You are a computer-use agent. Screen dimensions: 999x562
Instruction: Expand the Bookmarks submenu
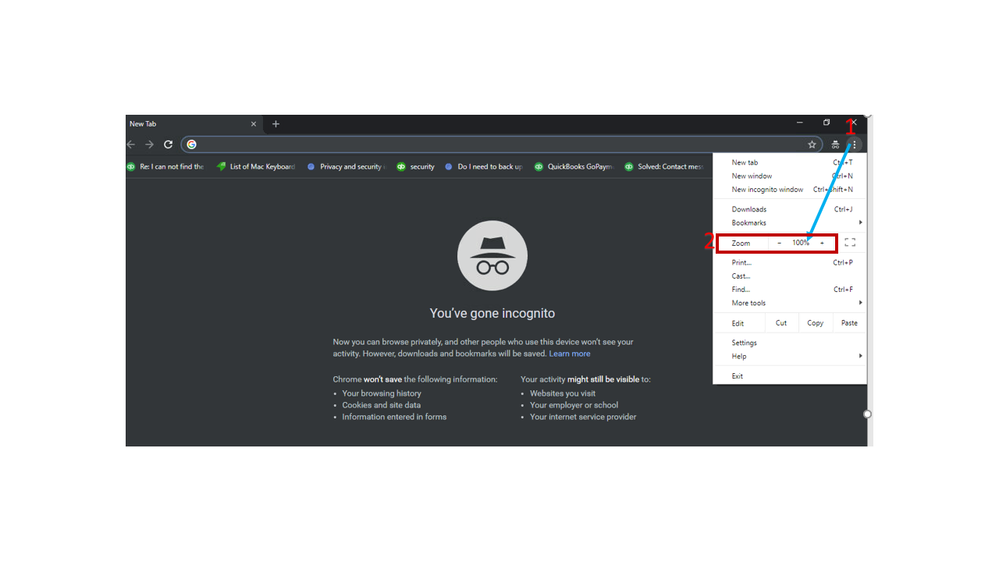pos(790,222)
